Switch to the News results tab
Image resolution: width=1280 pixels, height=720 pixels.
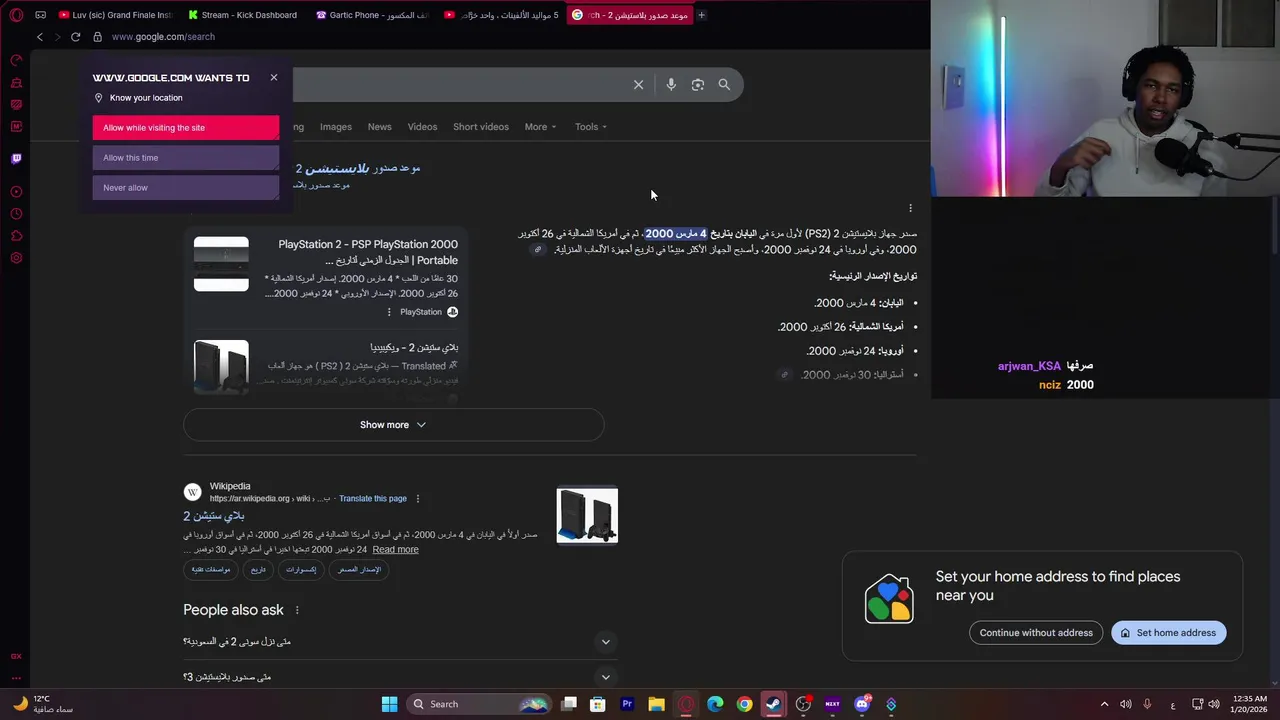click(x=379, y=127)
